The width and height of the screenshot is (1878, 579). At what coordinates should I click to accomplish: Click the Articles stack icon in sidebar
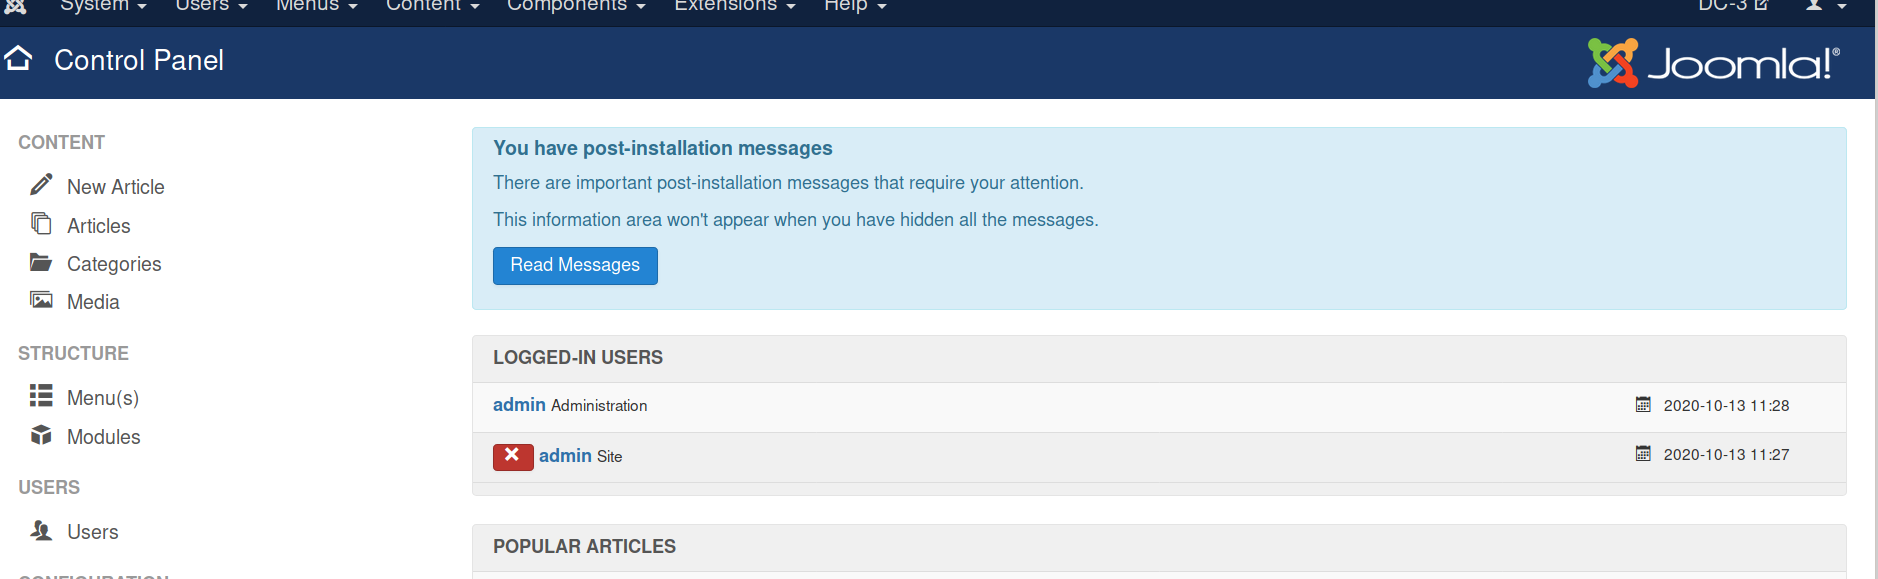(x=41, y=223)
